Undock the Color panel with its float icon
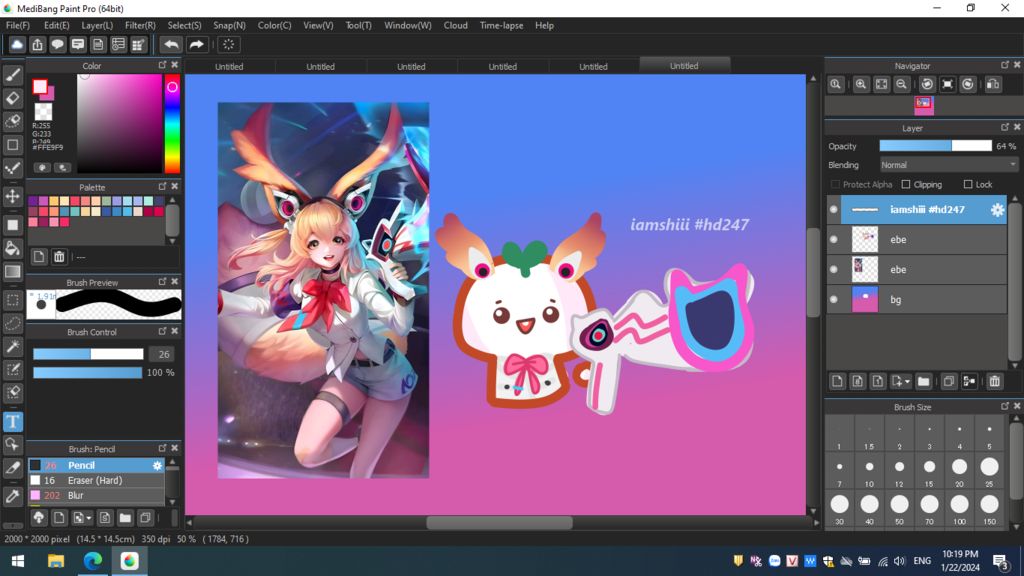This screenshot has height=576, width=1024. click(x=162, y=65)
